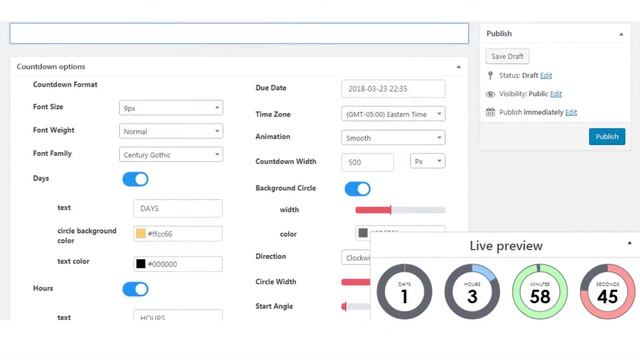Click the black #000000 text color swatch
Viewport: 640px width, 360px height.
[x=140, y=264]
